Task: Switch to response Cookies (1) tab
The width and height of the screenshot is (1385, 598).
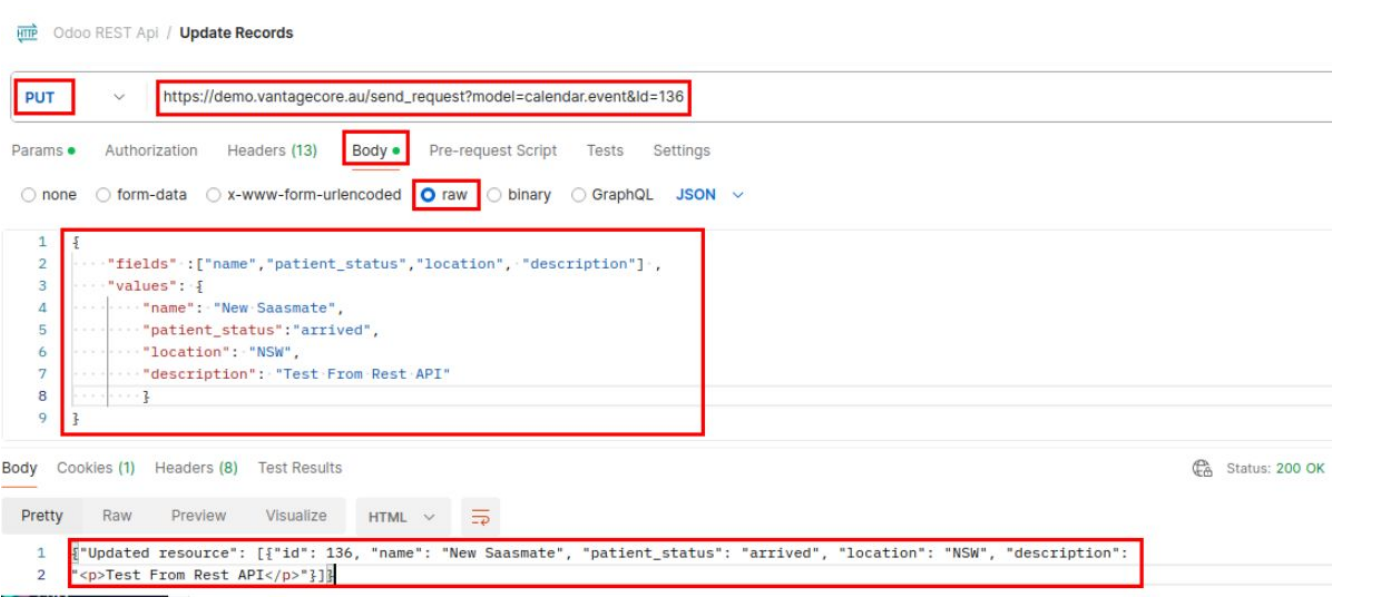Action: point(96,468)
